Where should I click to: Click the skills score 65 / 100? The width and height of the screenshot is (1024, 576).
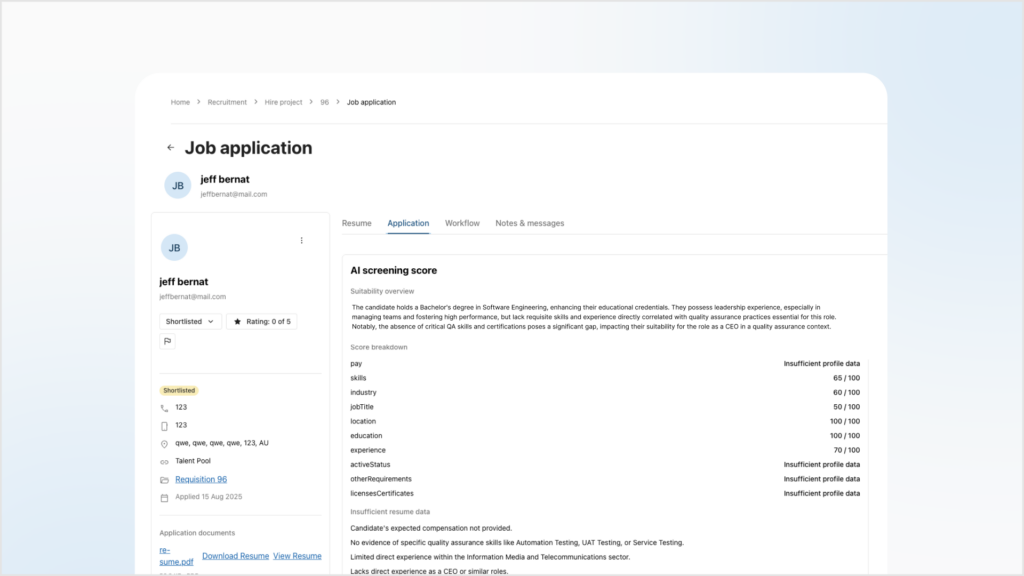[x=846, y=378]
